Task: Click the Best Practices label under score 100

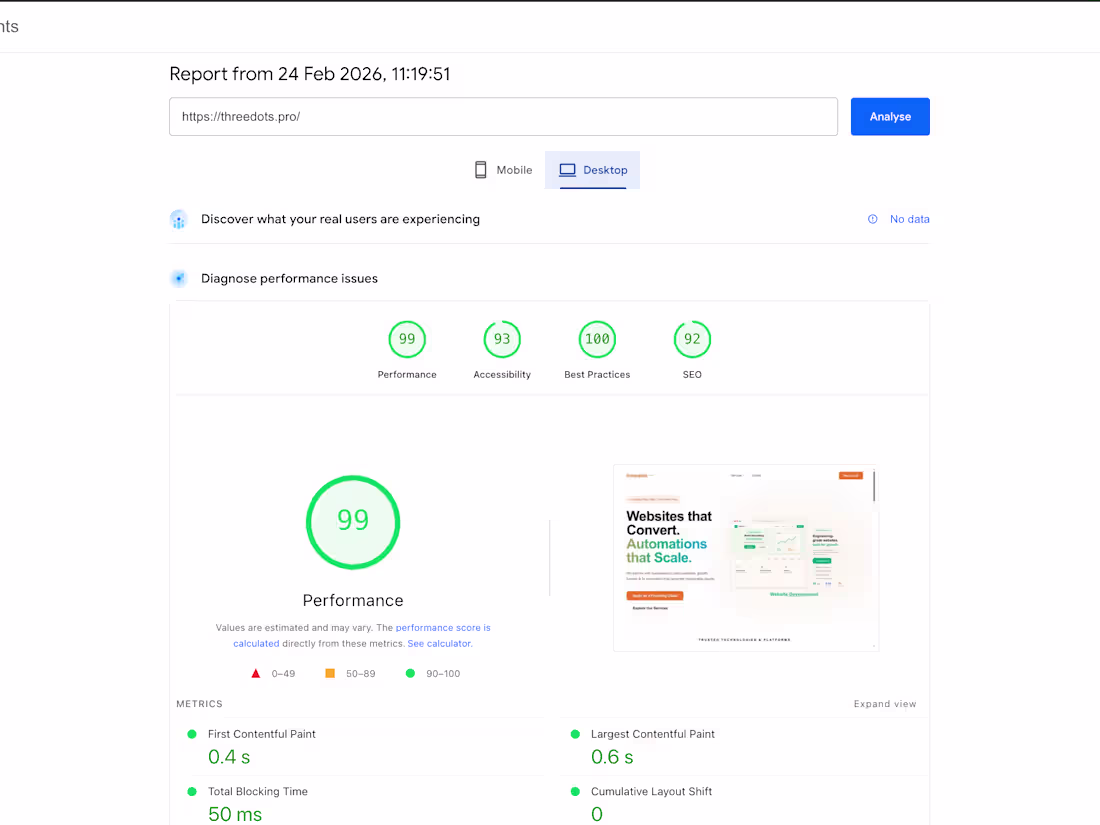Action: click(597, 375)
